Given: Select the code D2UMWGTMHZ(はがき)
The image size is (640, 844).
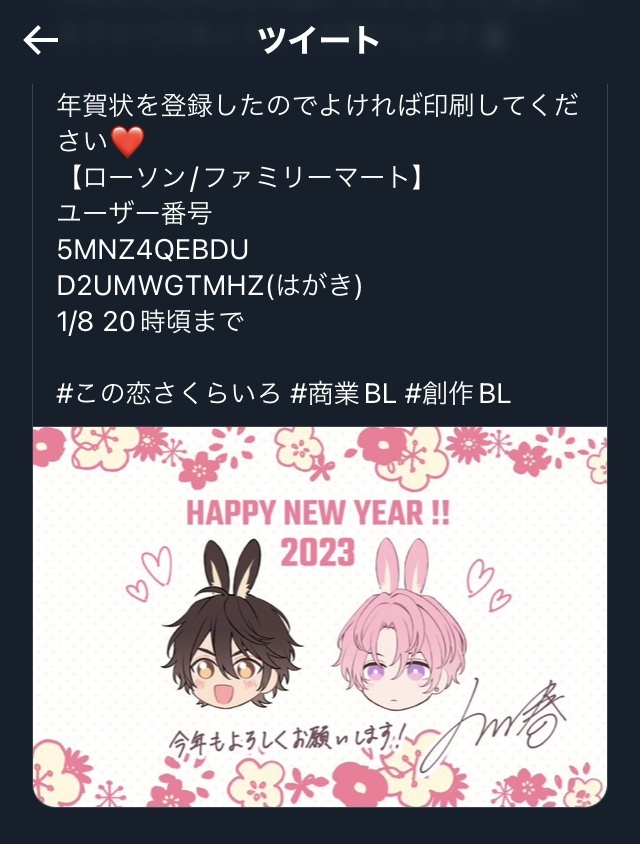Looking at the screenshot, I should tap(209, 285).
